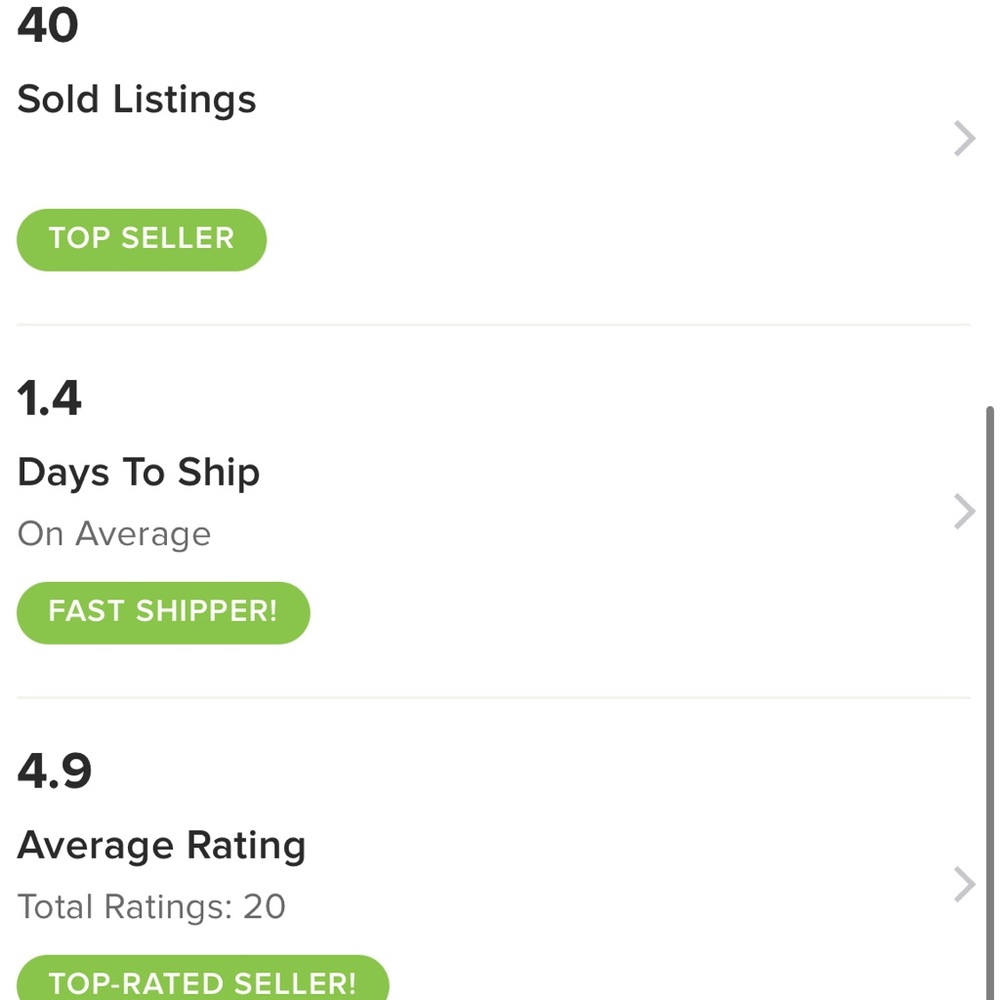Click the Days To Ship heading

pyautogui.click(x=138, y=473)
